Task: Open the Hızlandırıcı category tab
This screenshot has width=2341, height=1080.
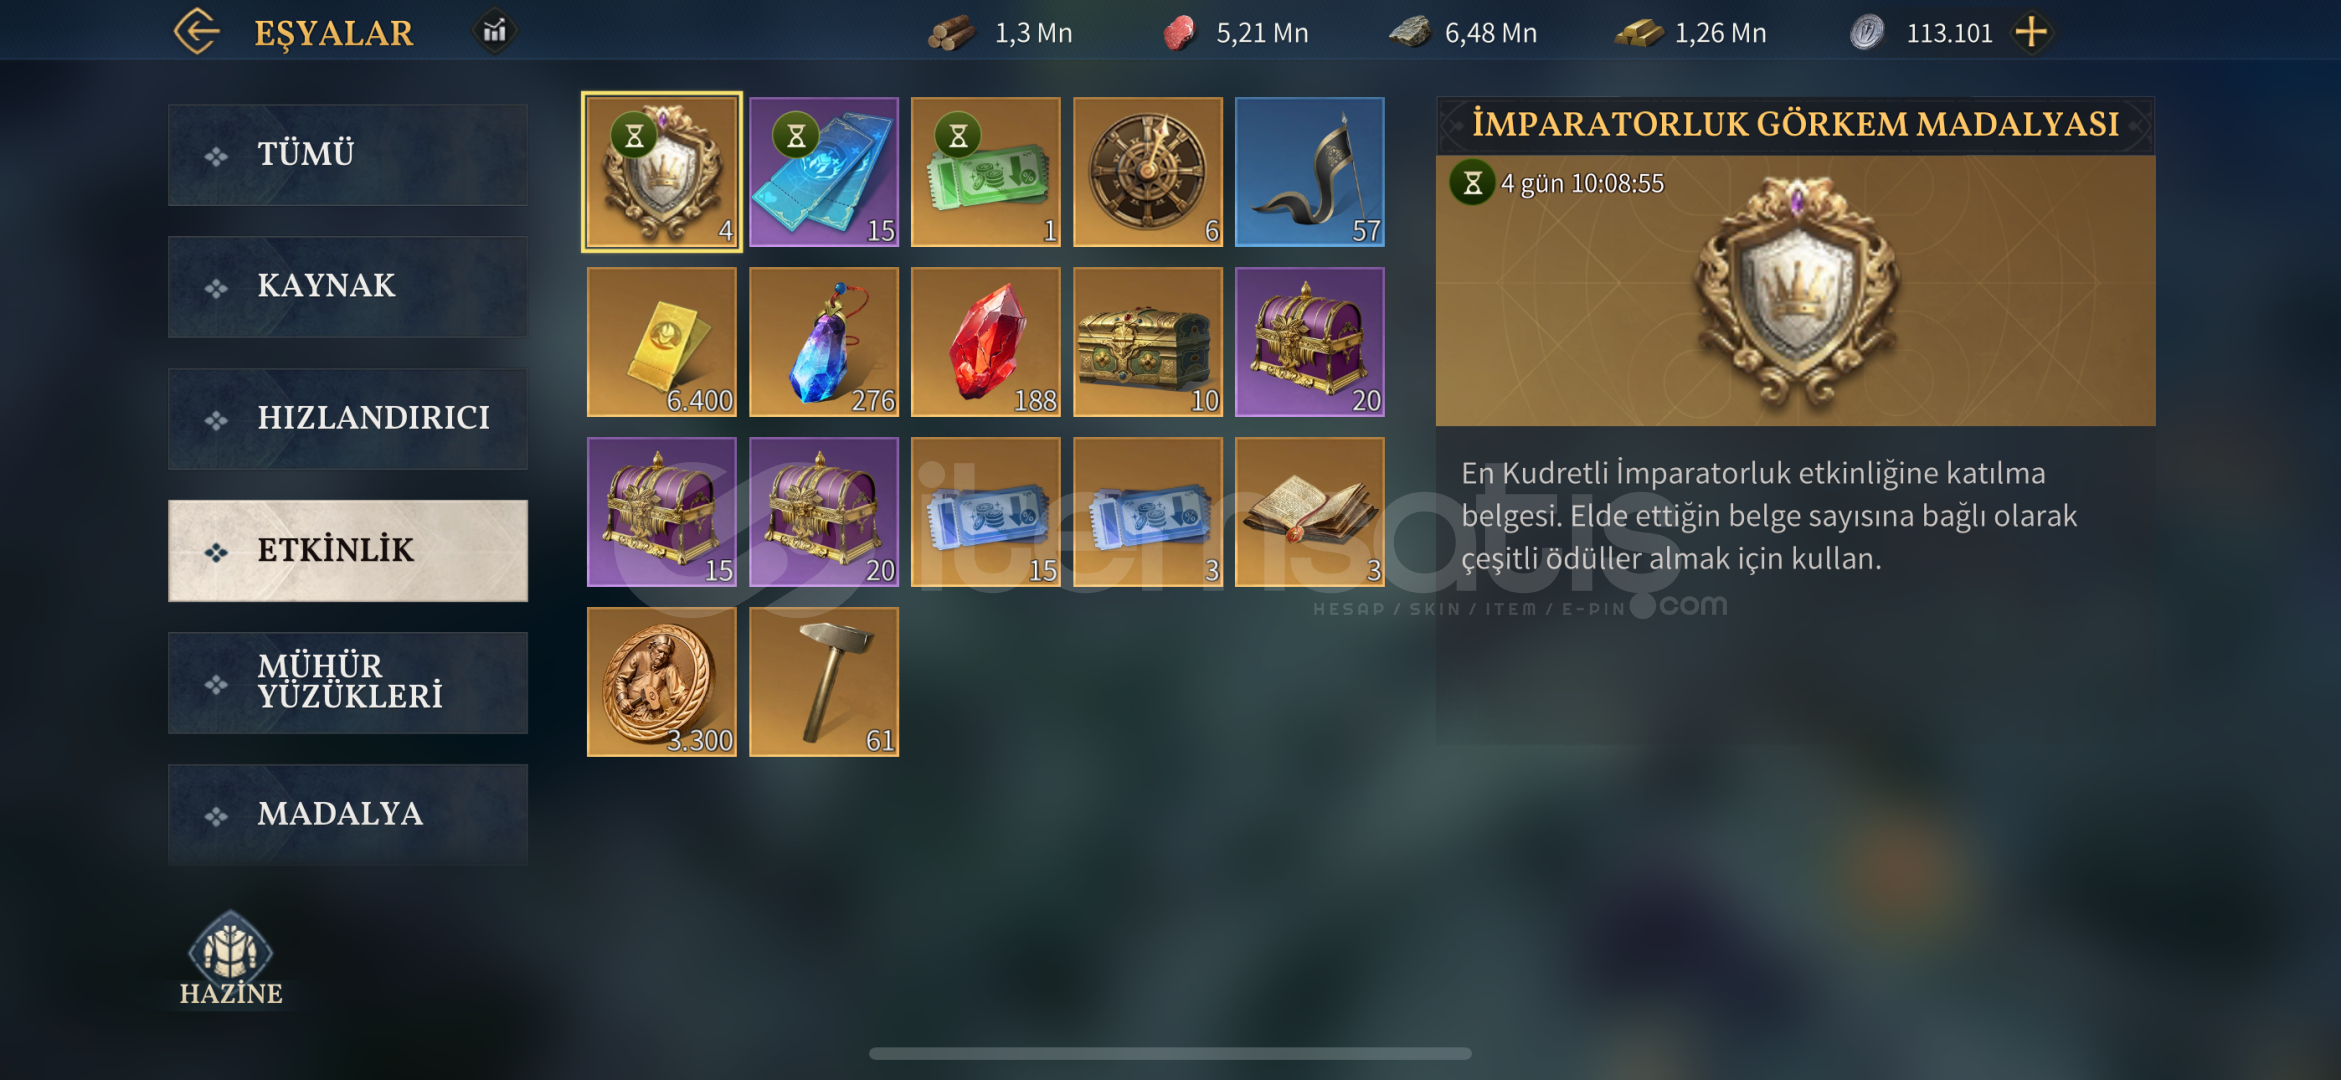Action: (x=348, y=419)
